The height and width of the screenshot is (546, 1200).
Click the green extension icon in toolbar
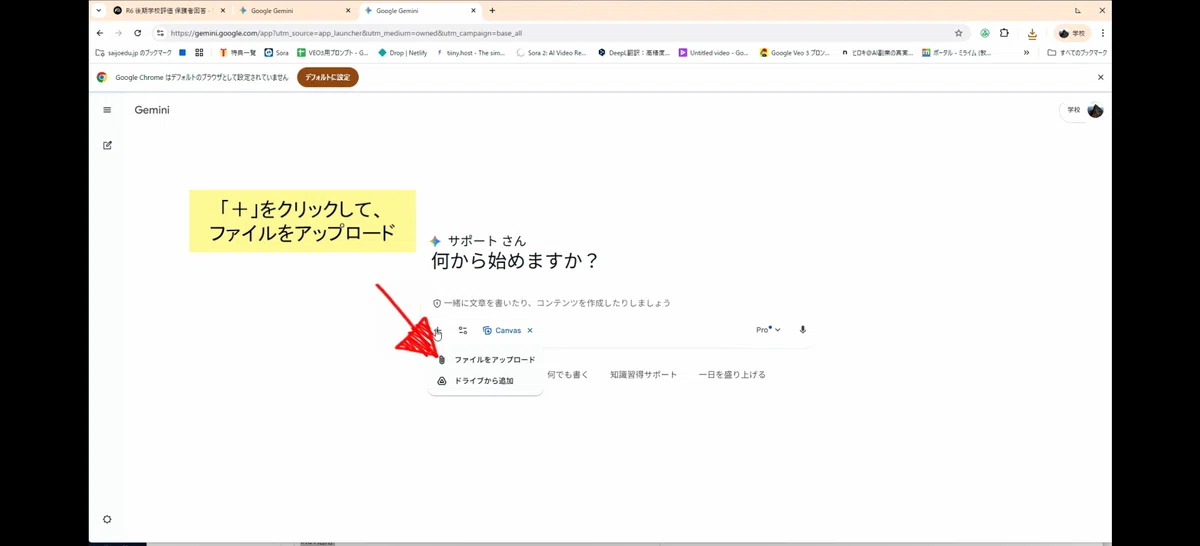985,33
